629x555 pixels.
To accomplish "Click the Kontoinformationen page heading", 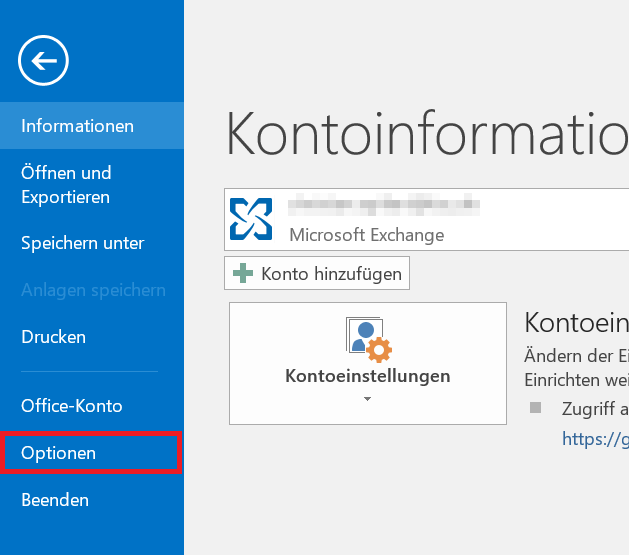I will (427, 133).
